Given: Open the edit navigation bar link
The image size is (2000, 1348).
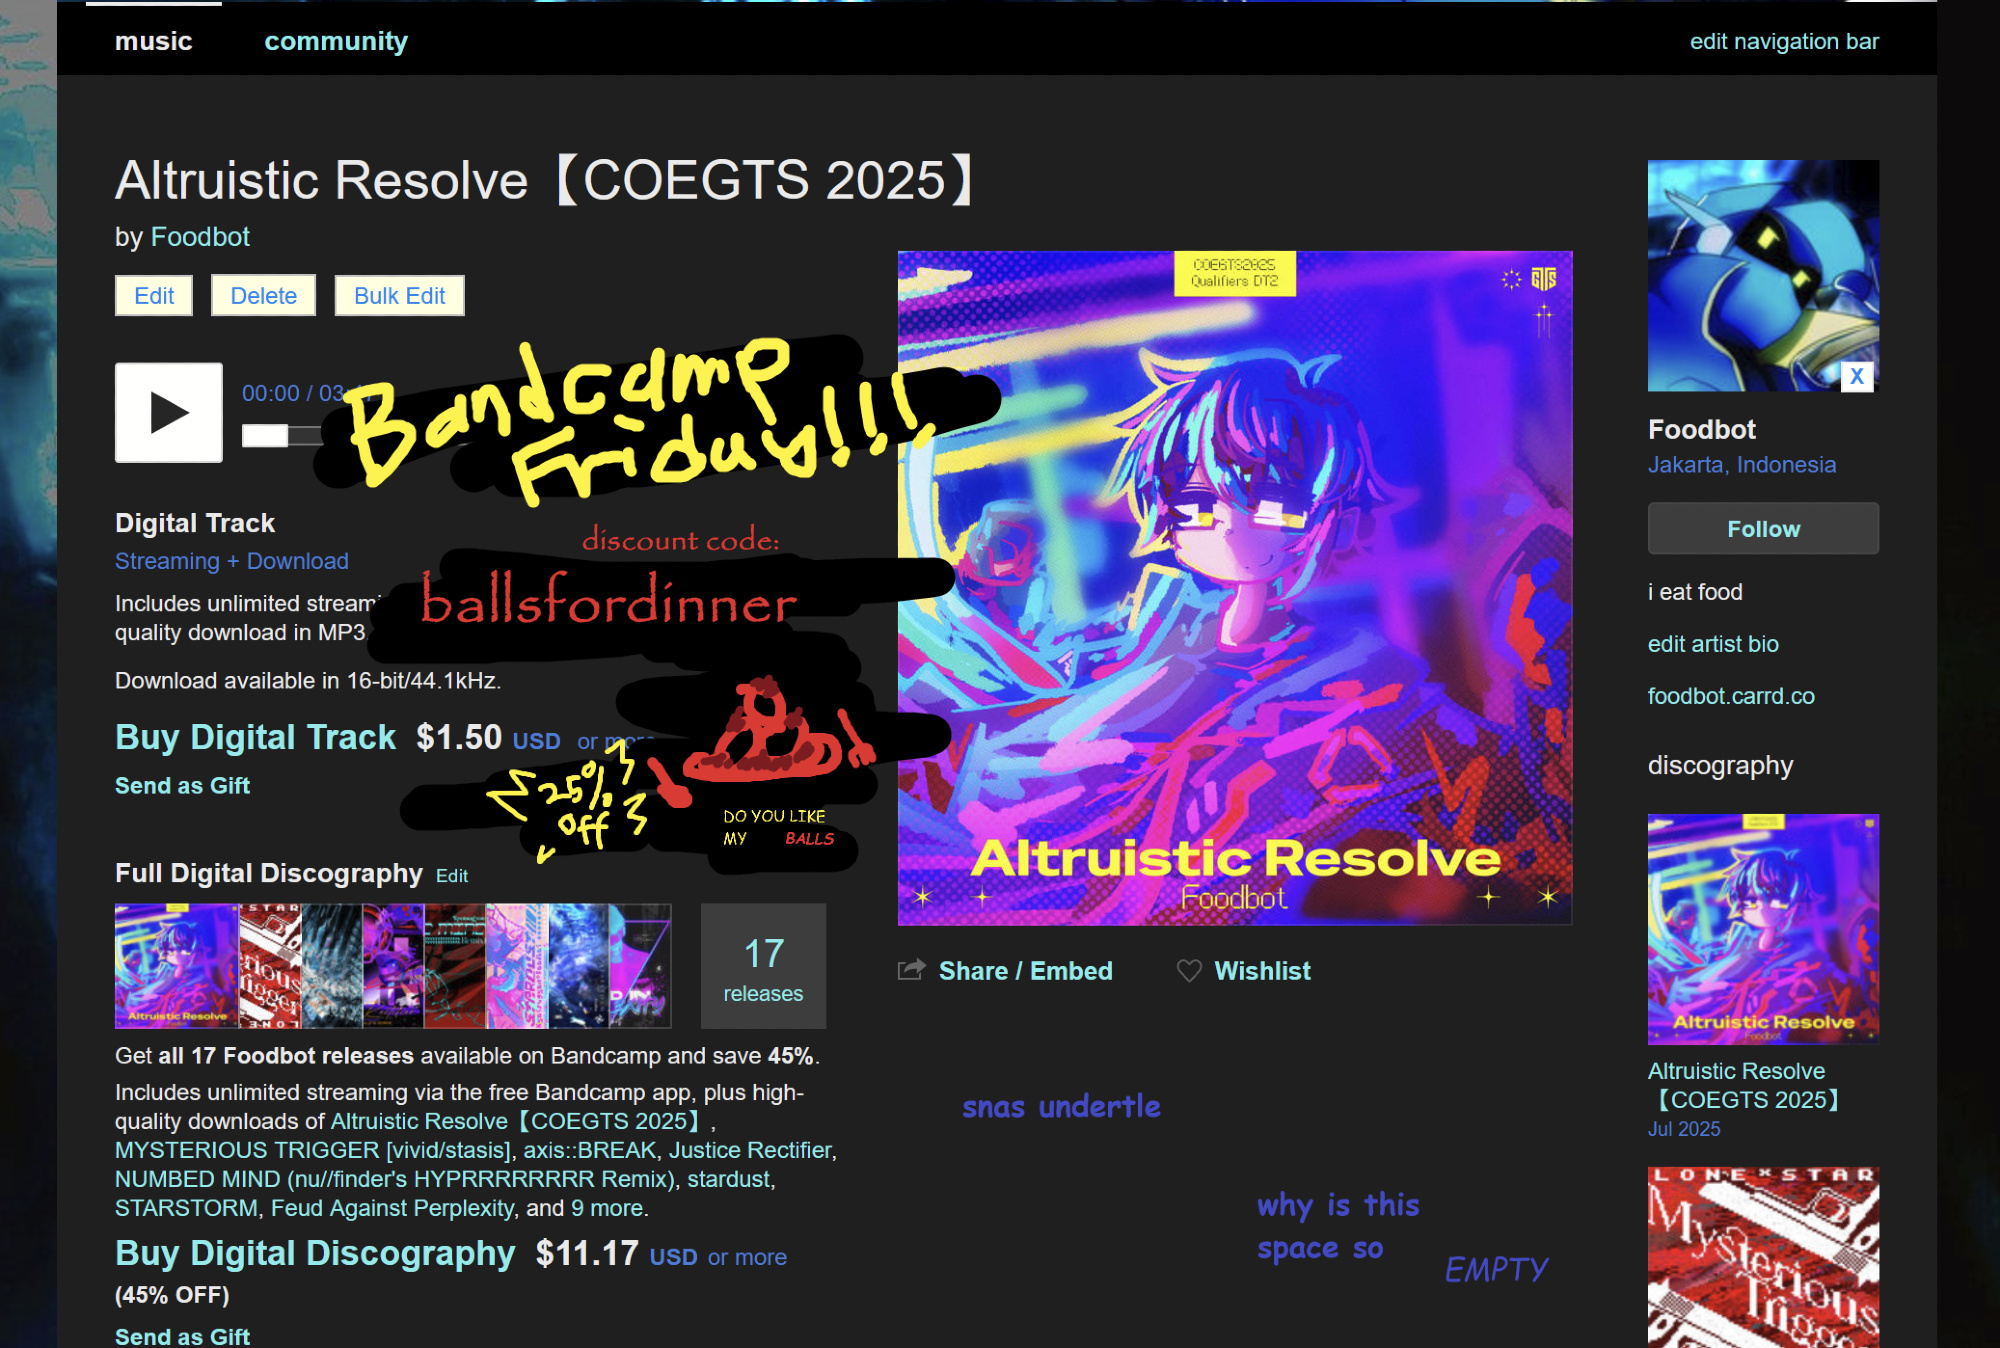Looking at the screenshot, I should tap(1783, 41).
